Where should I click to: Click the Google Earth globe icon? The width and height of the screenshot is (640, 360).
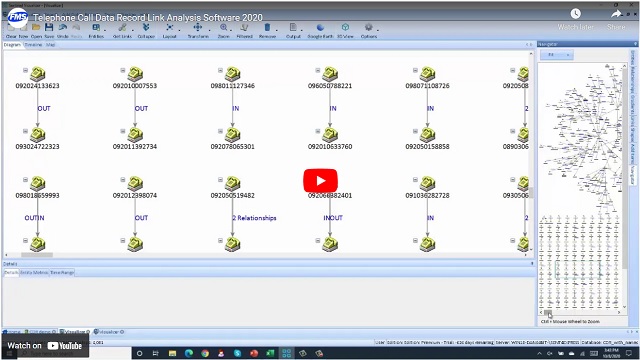[x=320, y=27]
